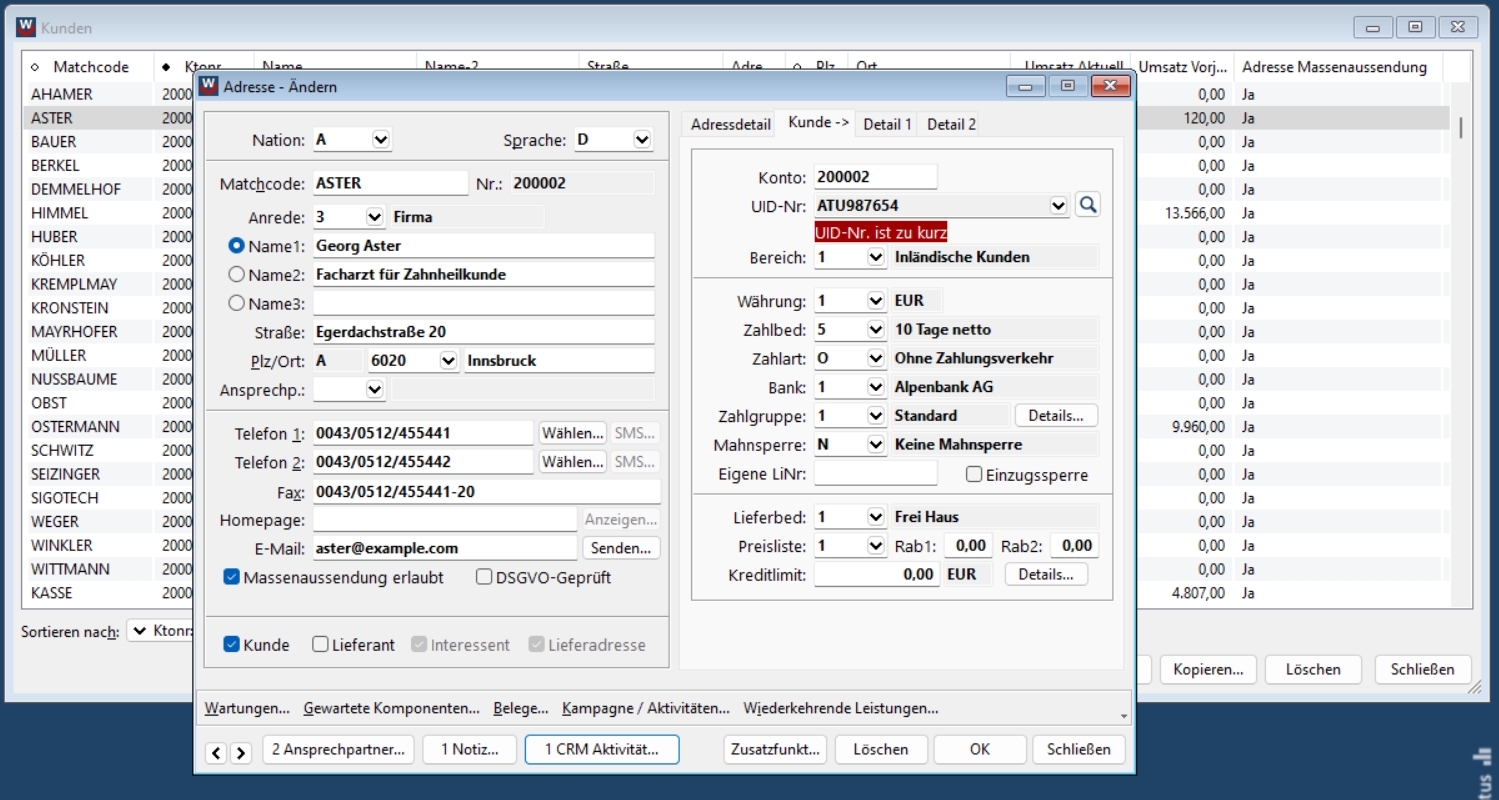This screenshot has height=800, width=1499.
Task: Open the 1 Notiz... button
Action: [469, 749]
